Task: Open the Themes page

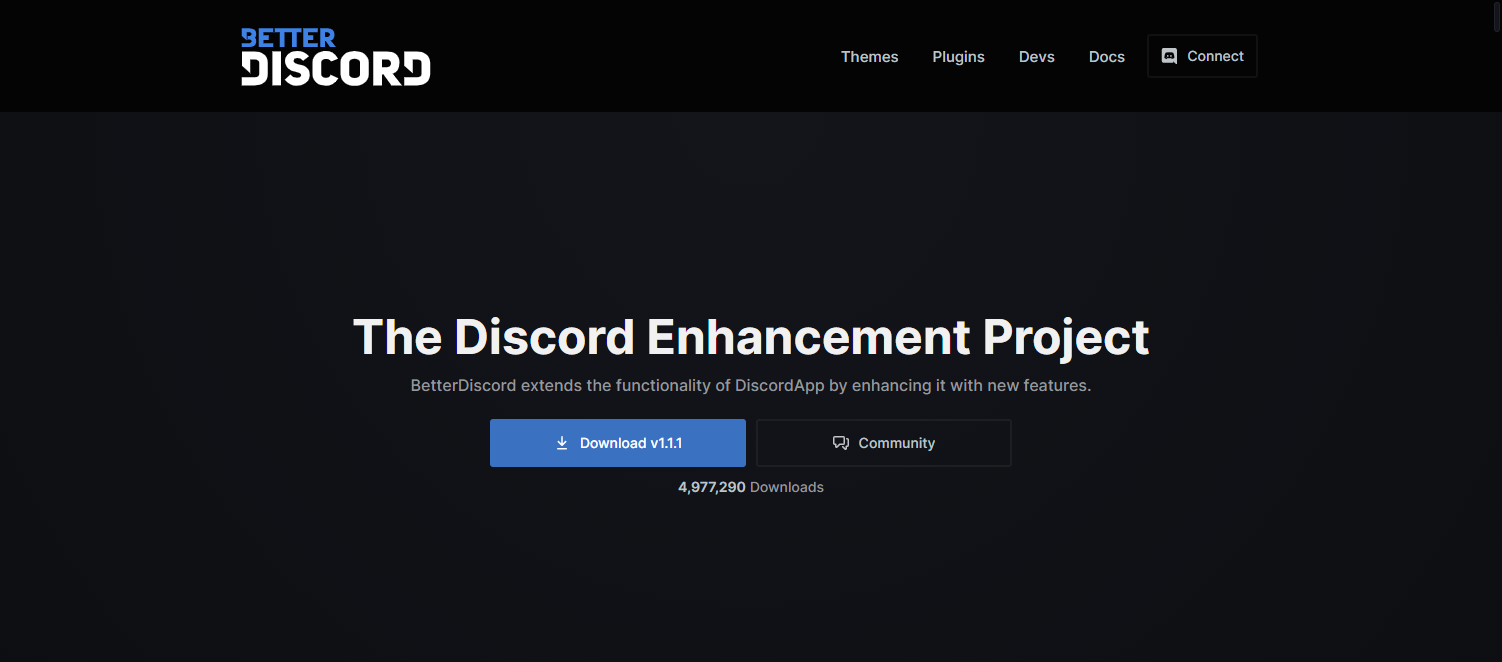Action: point(869,57)
